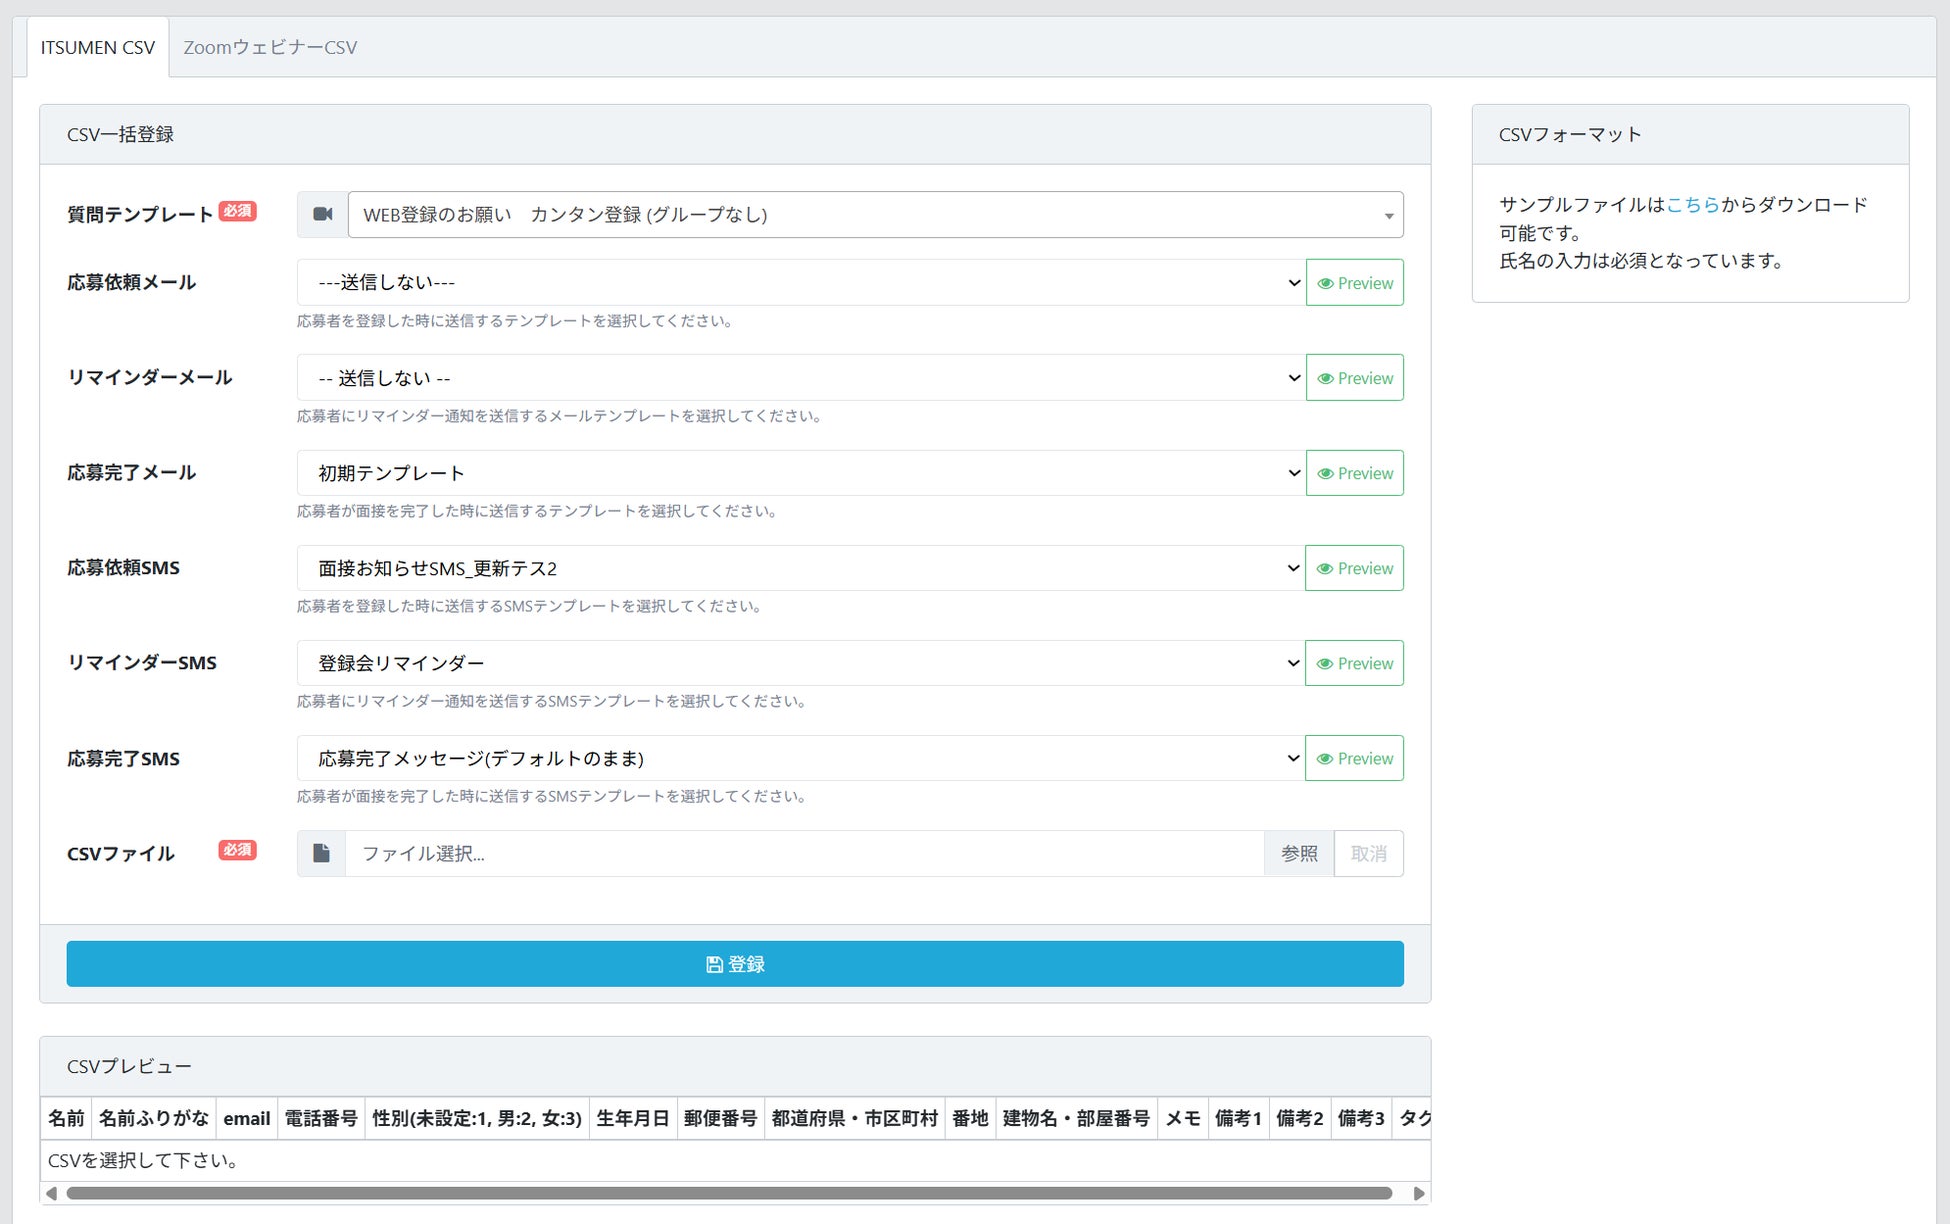Click the CSV preview horizontal scrollbar right arrow
The height and width of the screenshot is (1224, 1950).
[x=1418, y=1193]
